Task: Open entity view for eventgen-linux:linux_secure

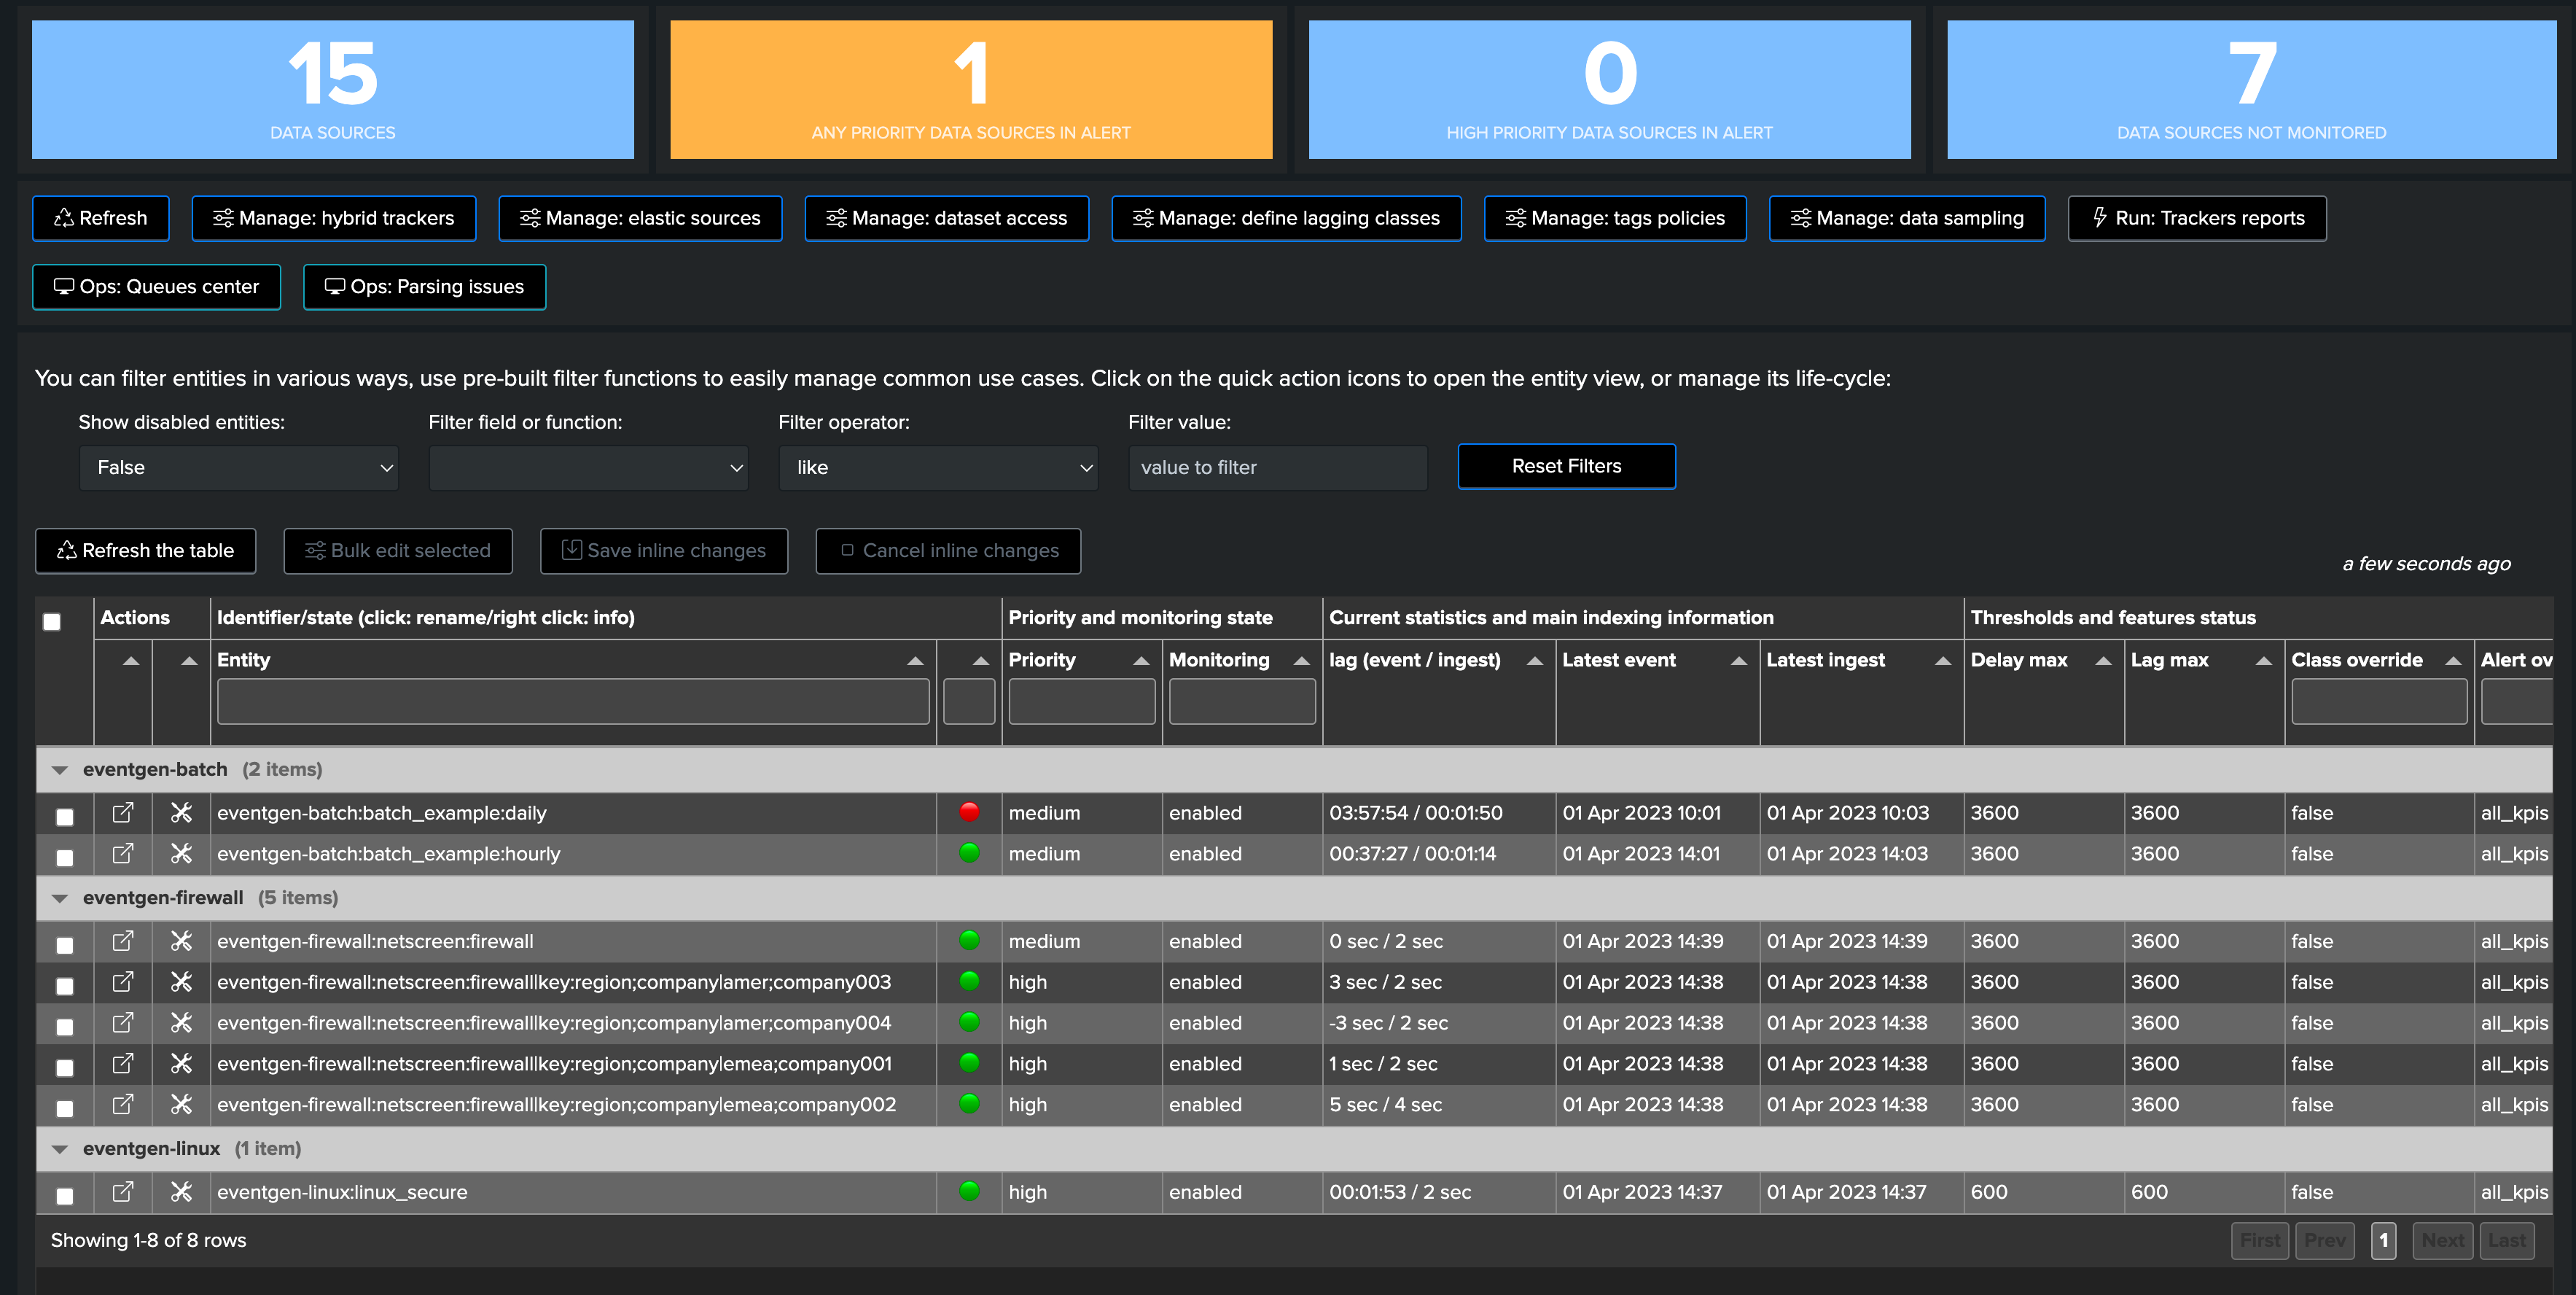Action: [123, 1191]
